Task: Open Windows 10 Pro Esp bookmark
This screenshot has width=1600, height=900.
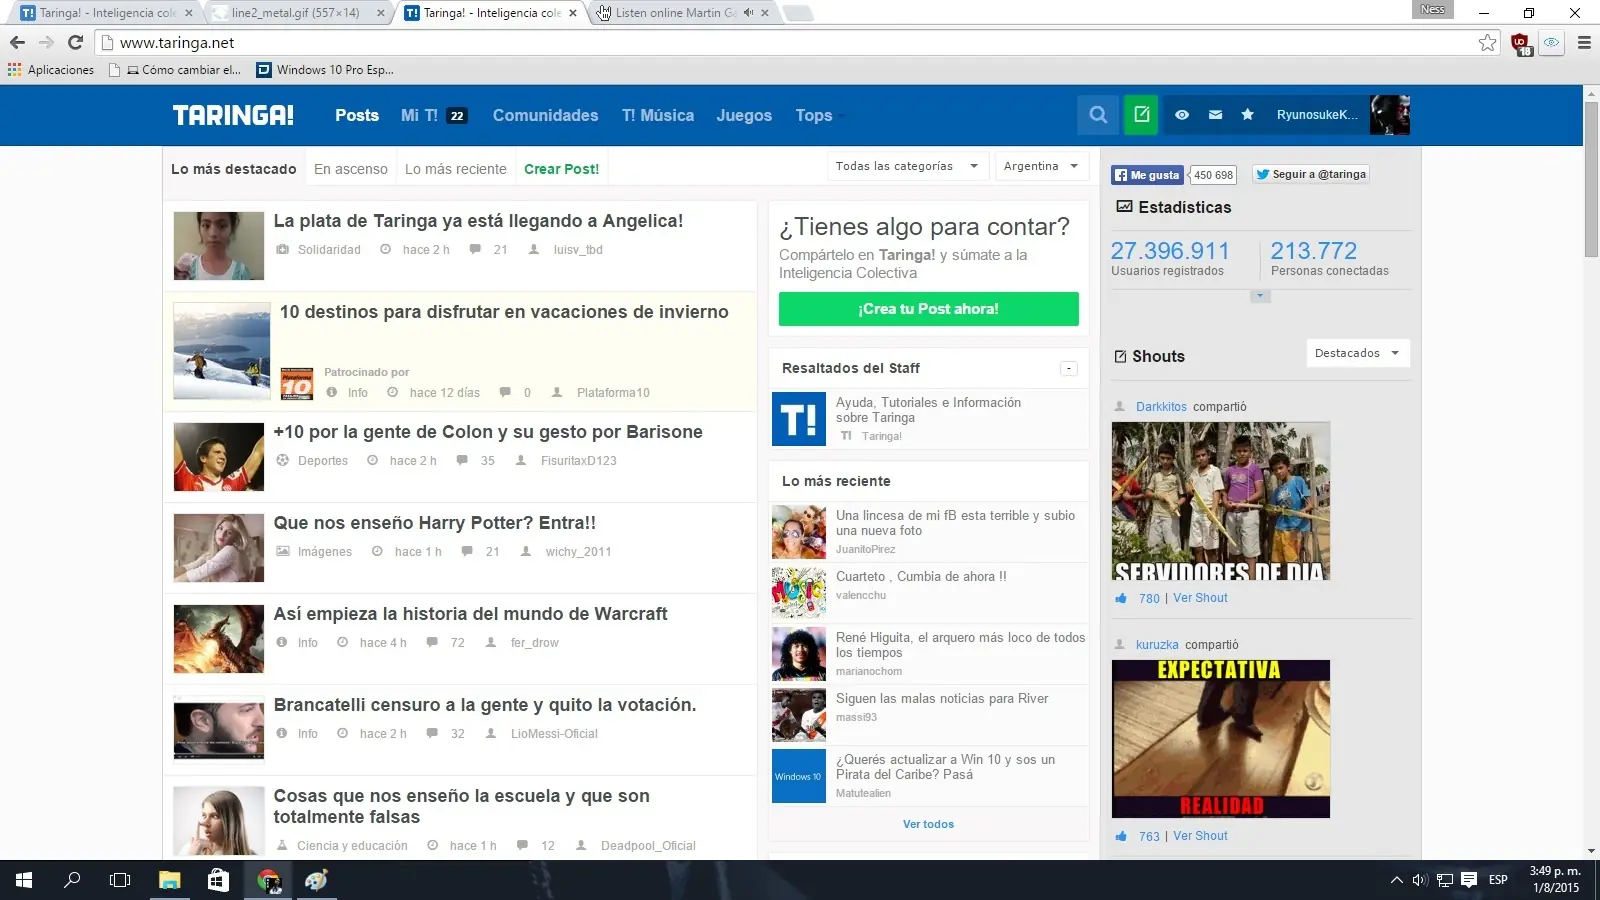Action: [x=325, y=70]
